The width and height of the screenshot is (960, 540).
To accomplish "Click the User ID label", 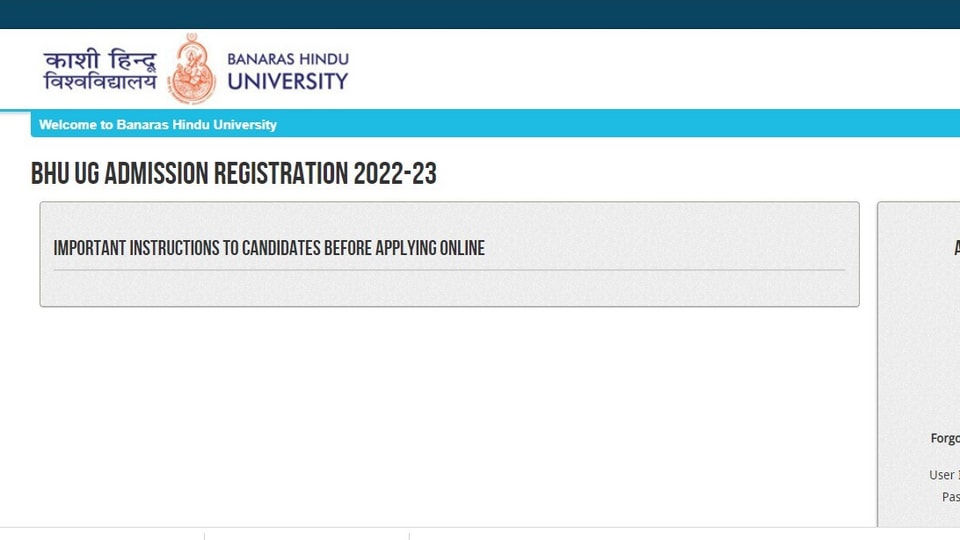I will [x=944, y=475].
